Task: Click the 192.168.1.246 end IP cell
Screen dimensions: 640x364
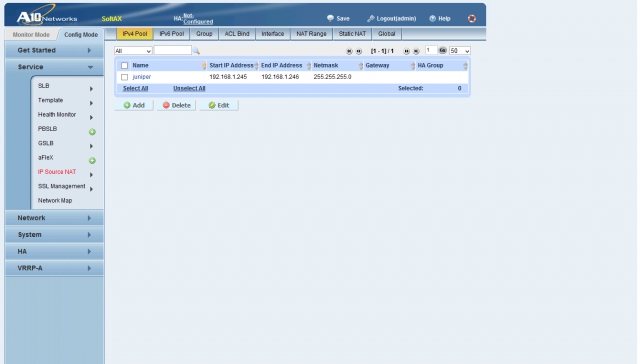Action: pyautogui.click(x=280, y=77)
